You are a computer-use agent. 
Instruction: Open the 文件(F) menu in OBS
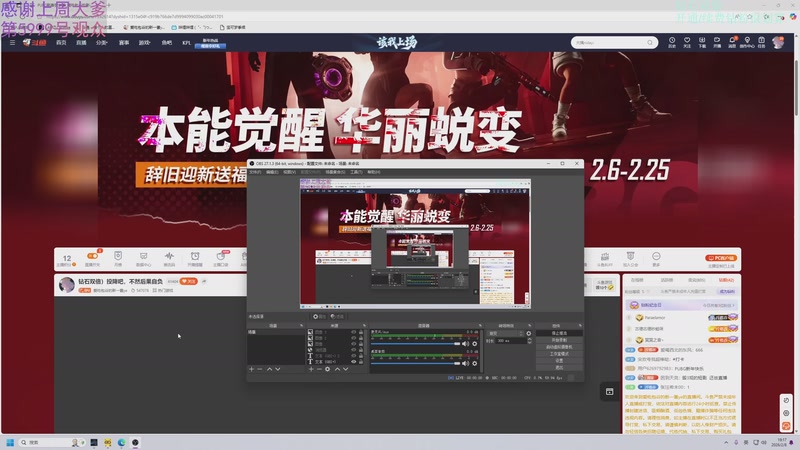pyautogui.click(x=255, y=172)
